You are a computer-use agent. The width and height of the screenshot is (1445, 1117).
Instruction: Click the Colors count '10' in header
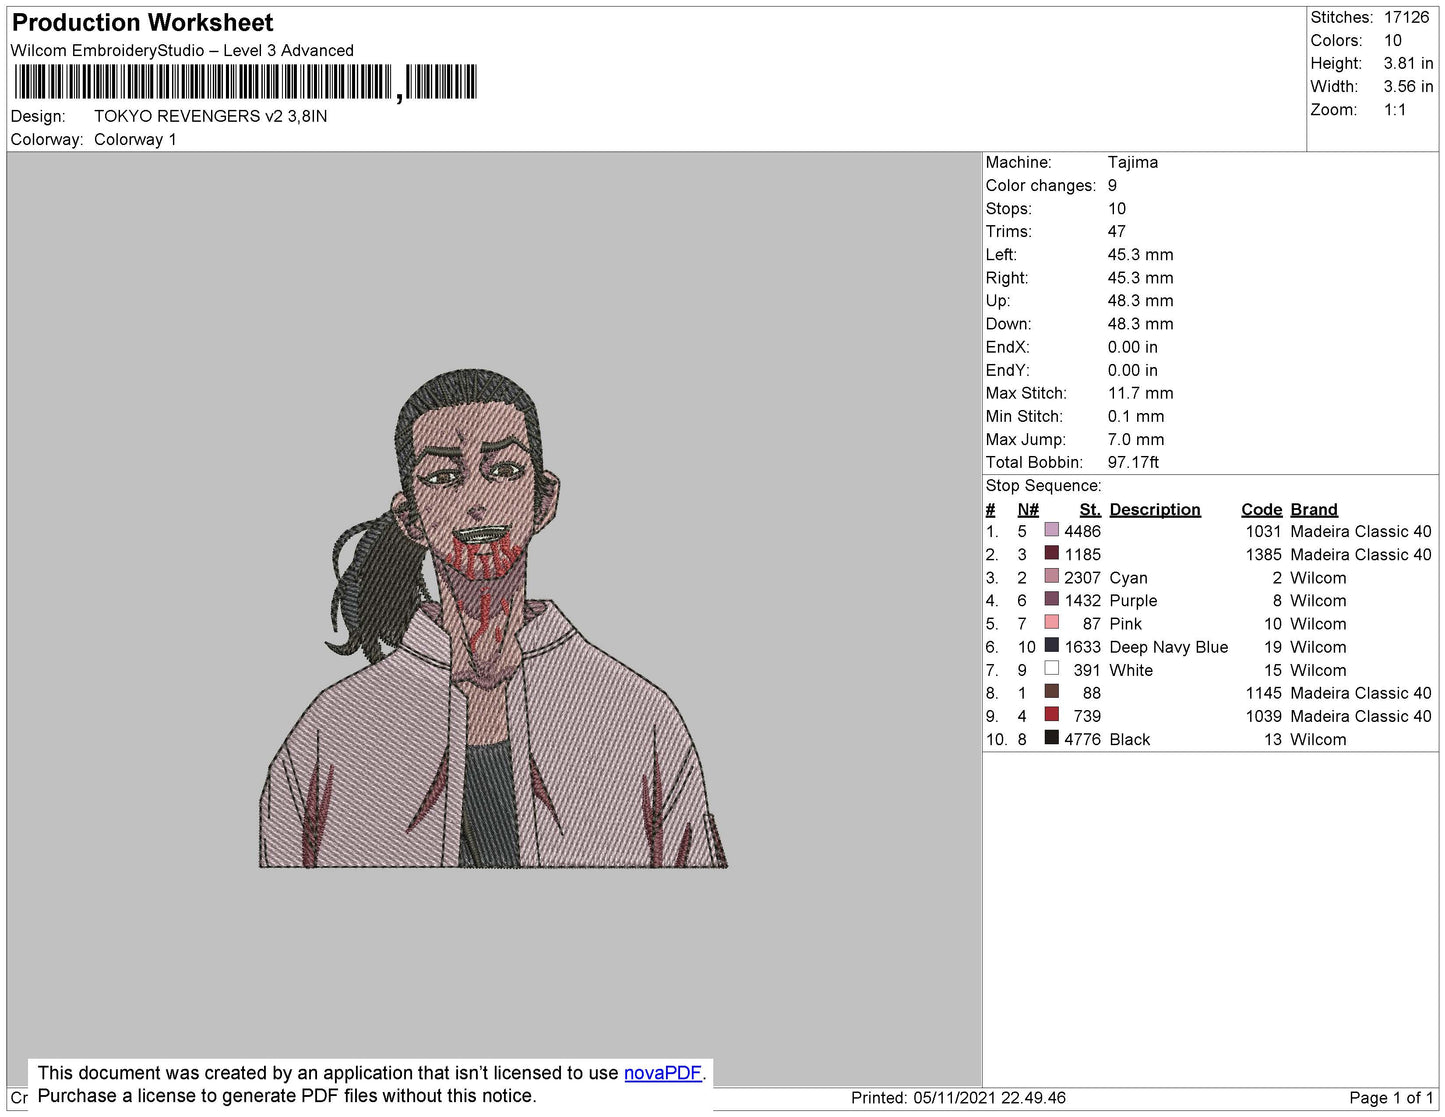[1393, 40]
